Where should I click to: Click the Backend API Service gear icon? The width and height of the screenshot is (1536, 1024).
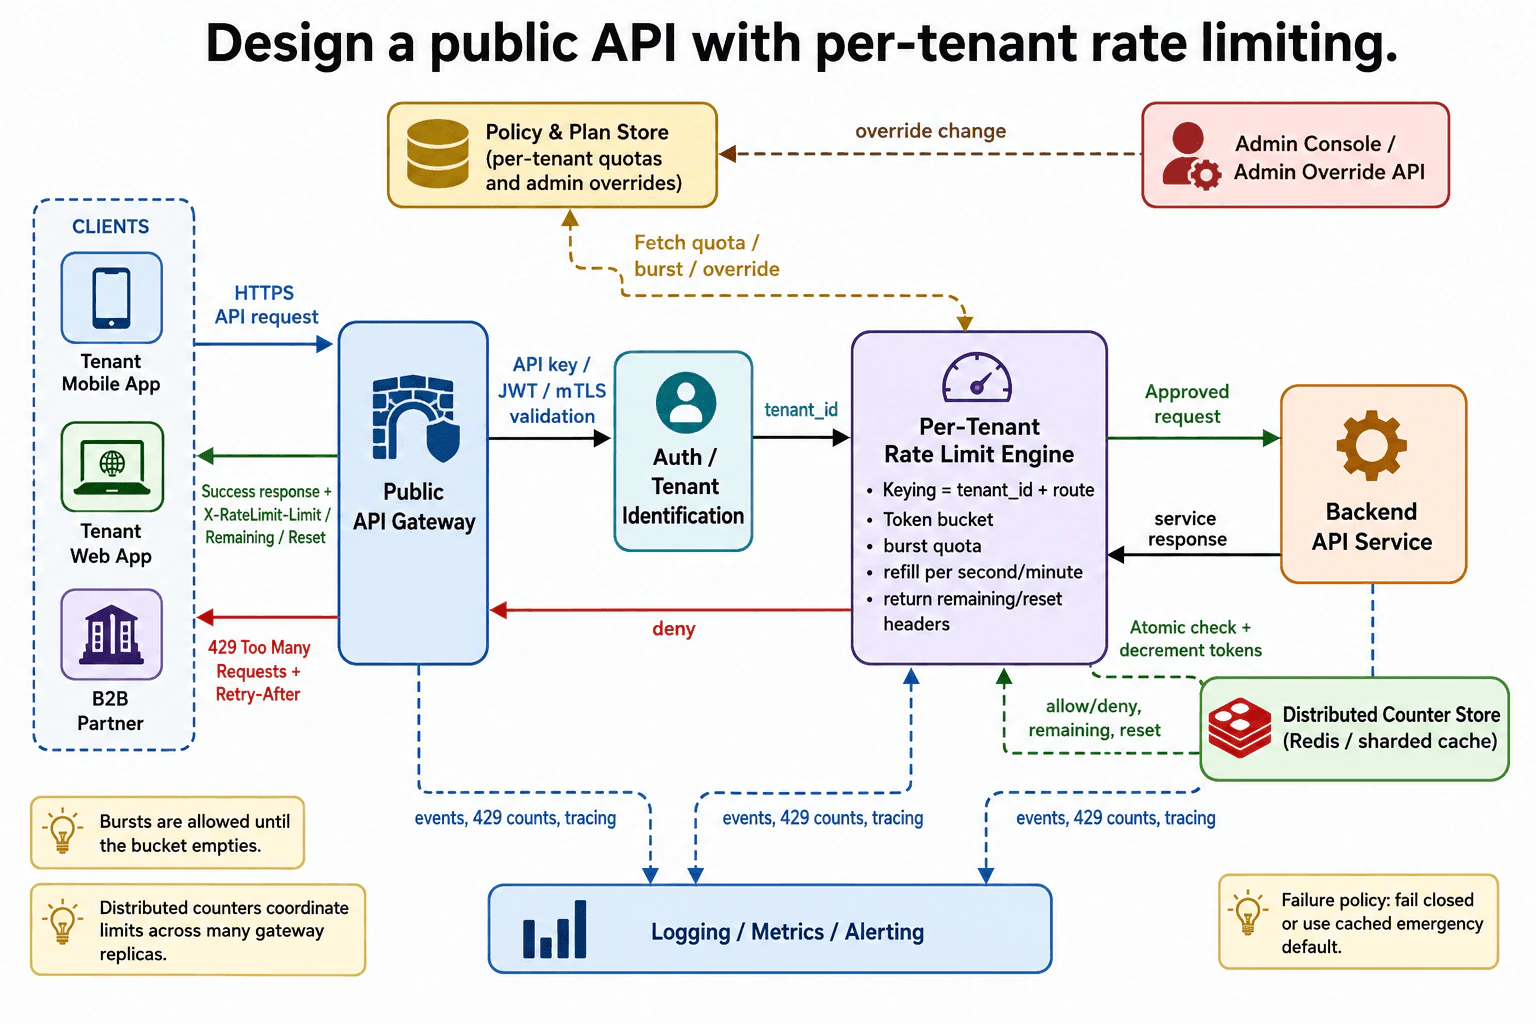tap(1372, 446)
